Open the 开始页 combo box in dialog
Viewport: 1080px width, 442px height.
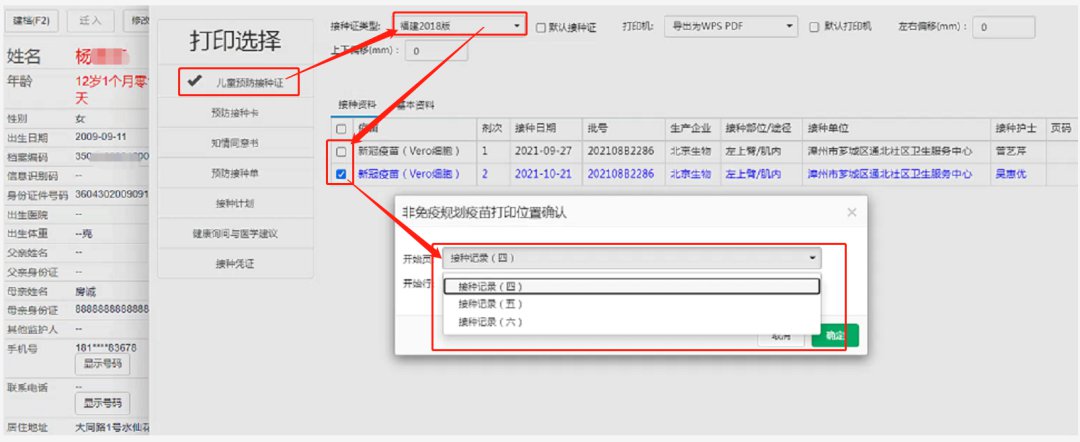632,258
